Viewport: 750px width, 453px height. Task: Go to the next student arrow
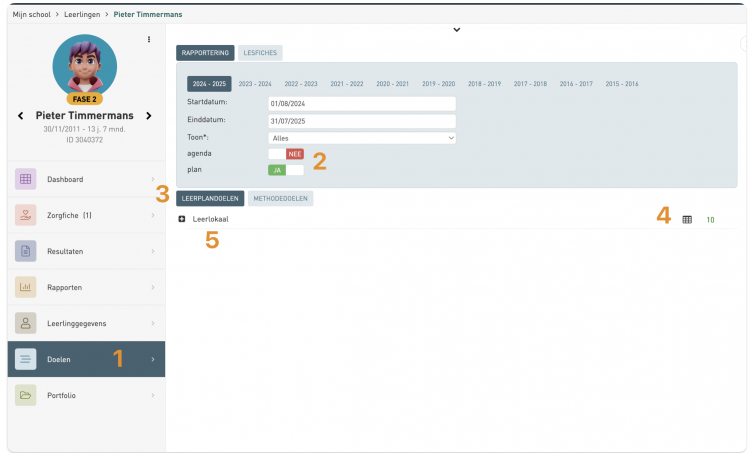[149, 116]
